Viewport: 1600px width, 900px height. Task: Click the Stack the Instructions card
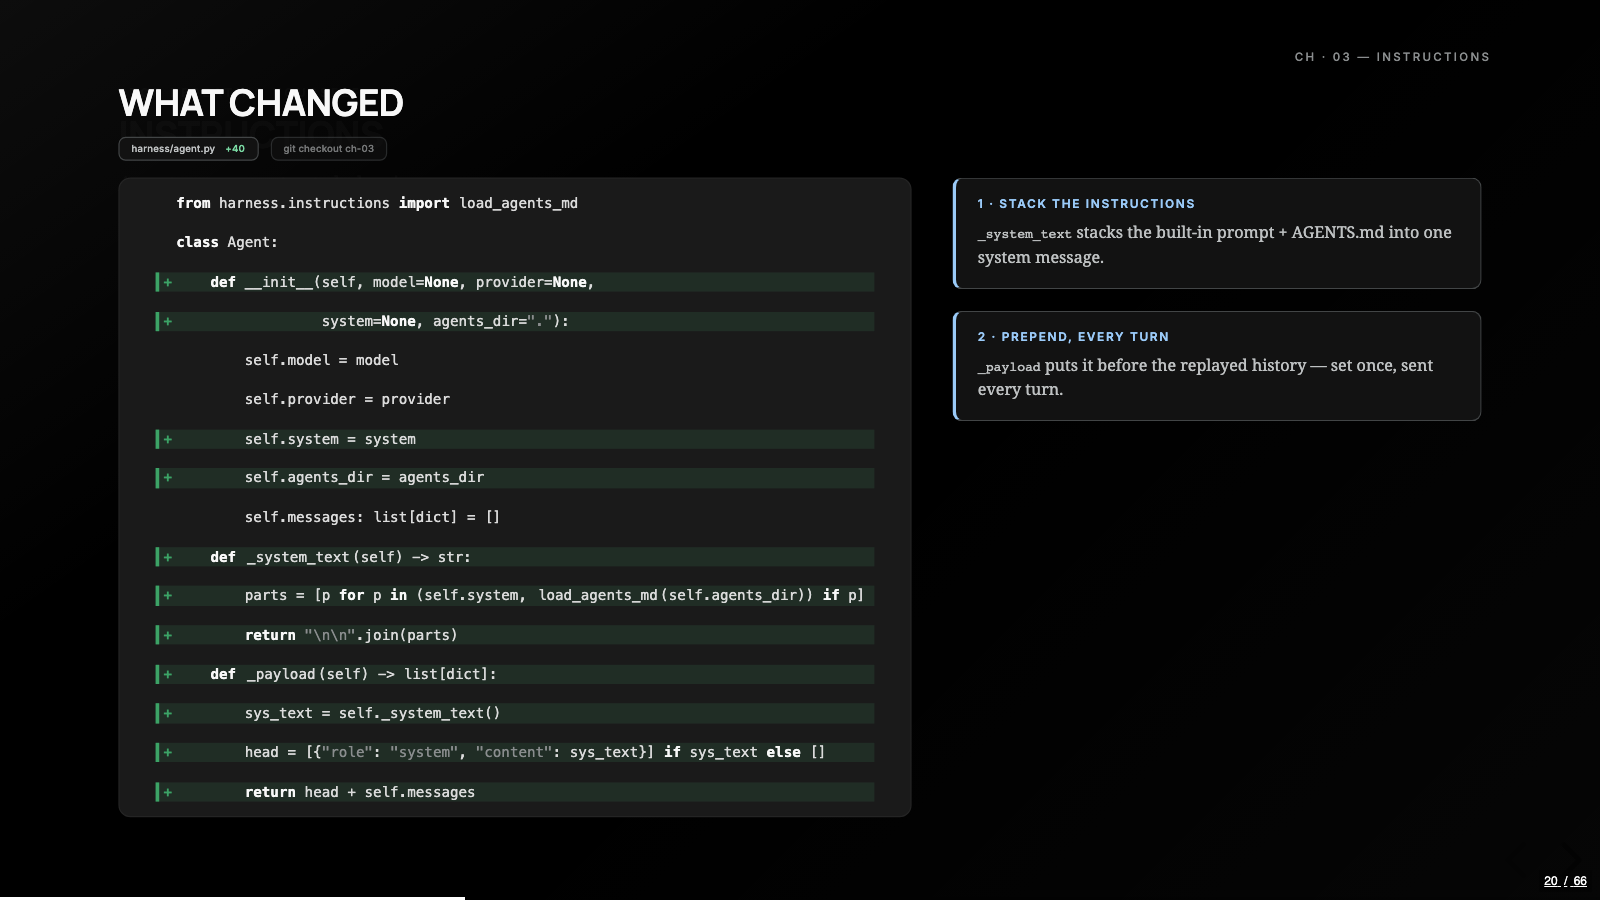1217,233
